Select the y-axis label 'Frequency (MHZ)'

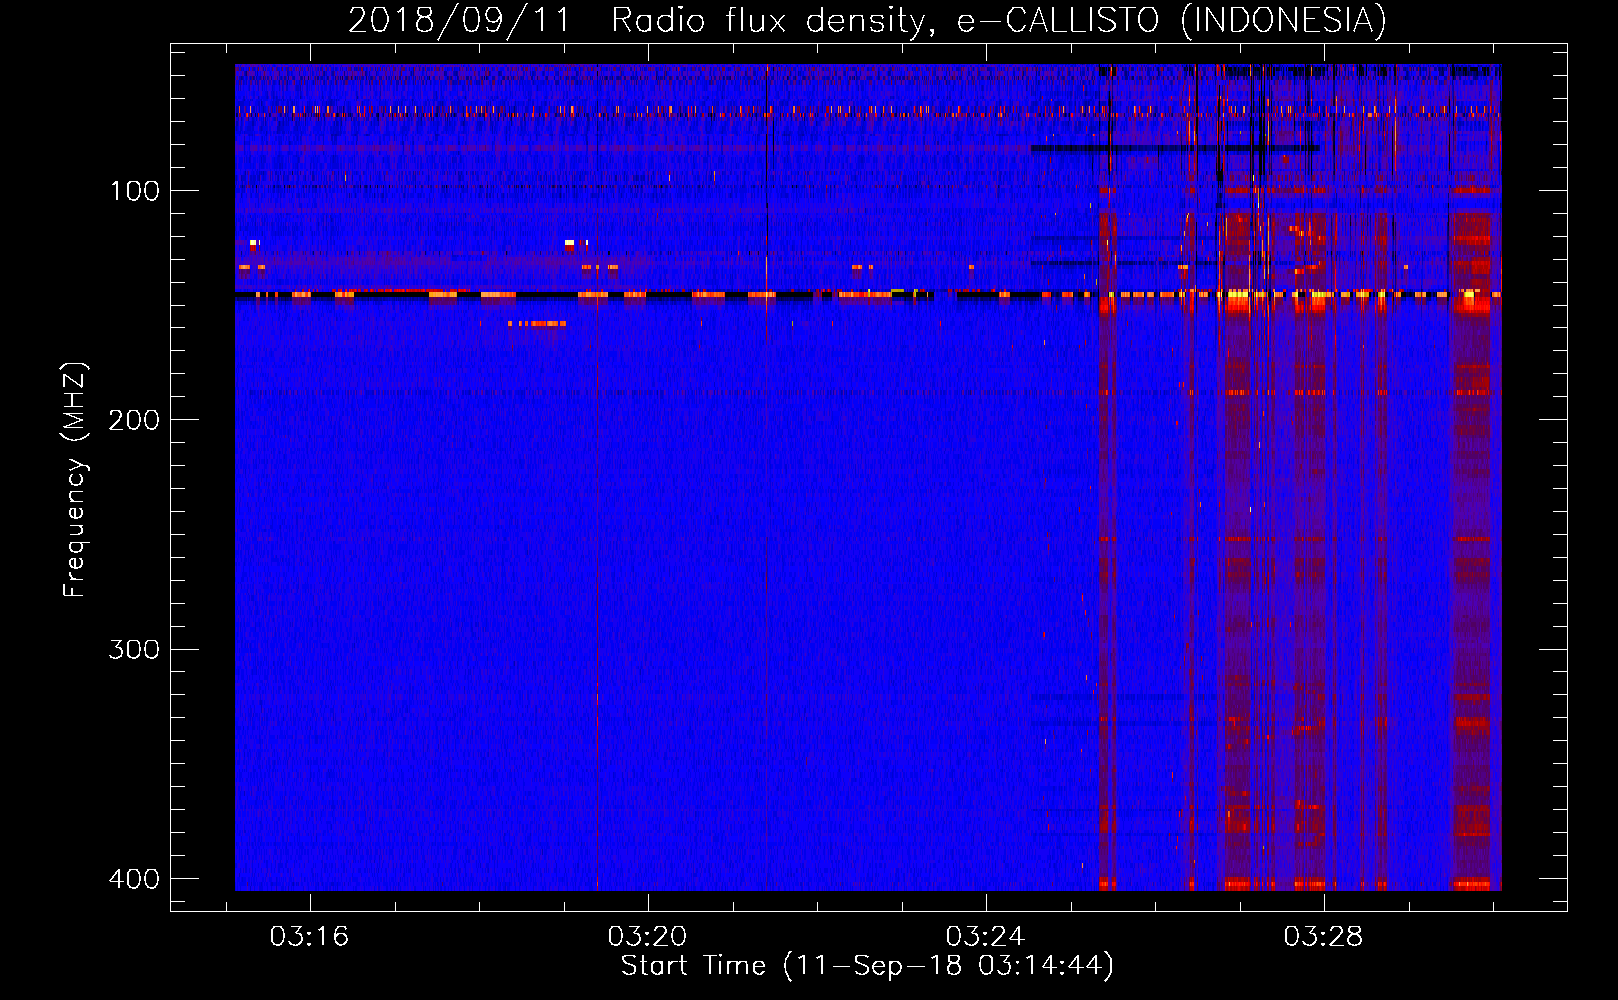coord(75,480)
